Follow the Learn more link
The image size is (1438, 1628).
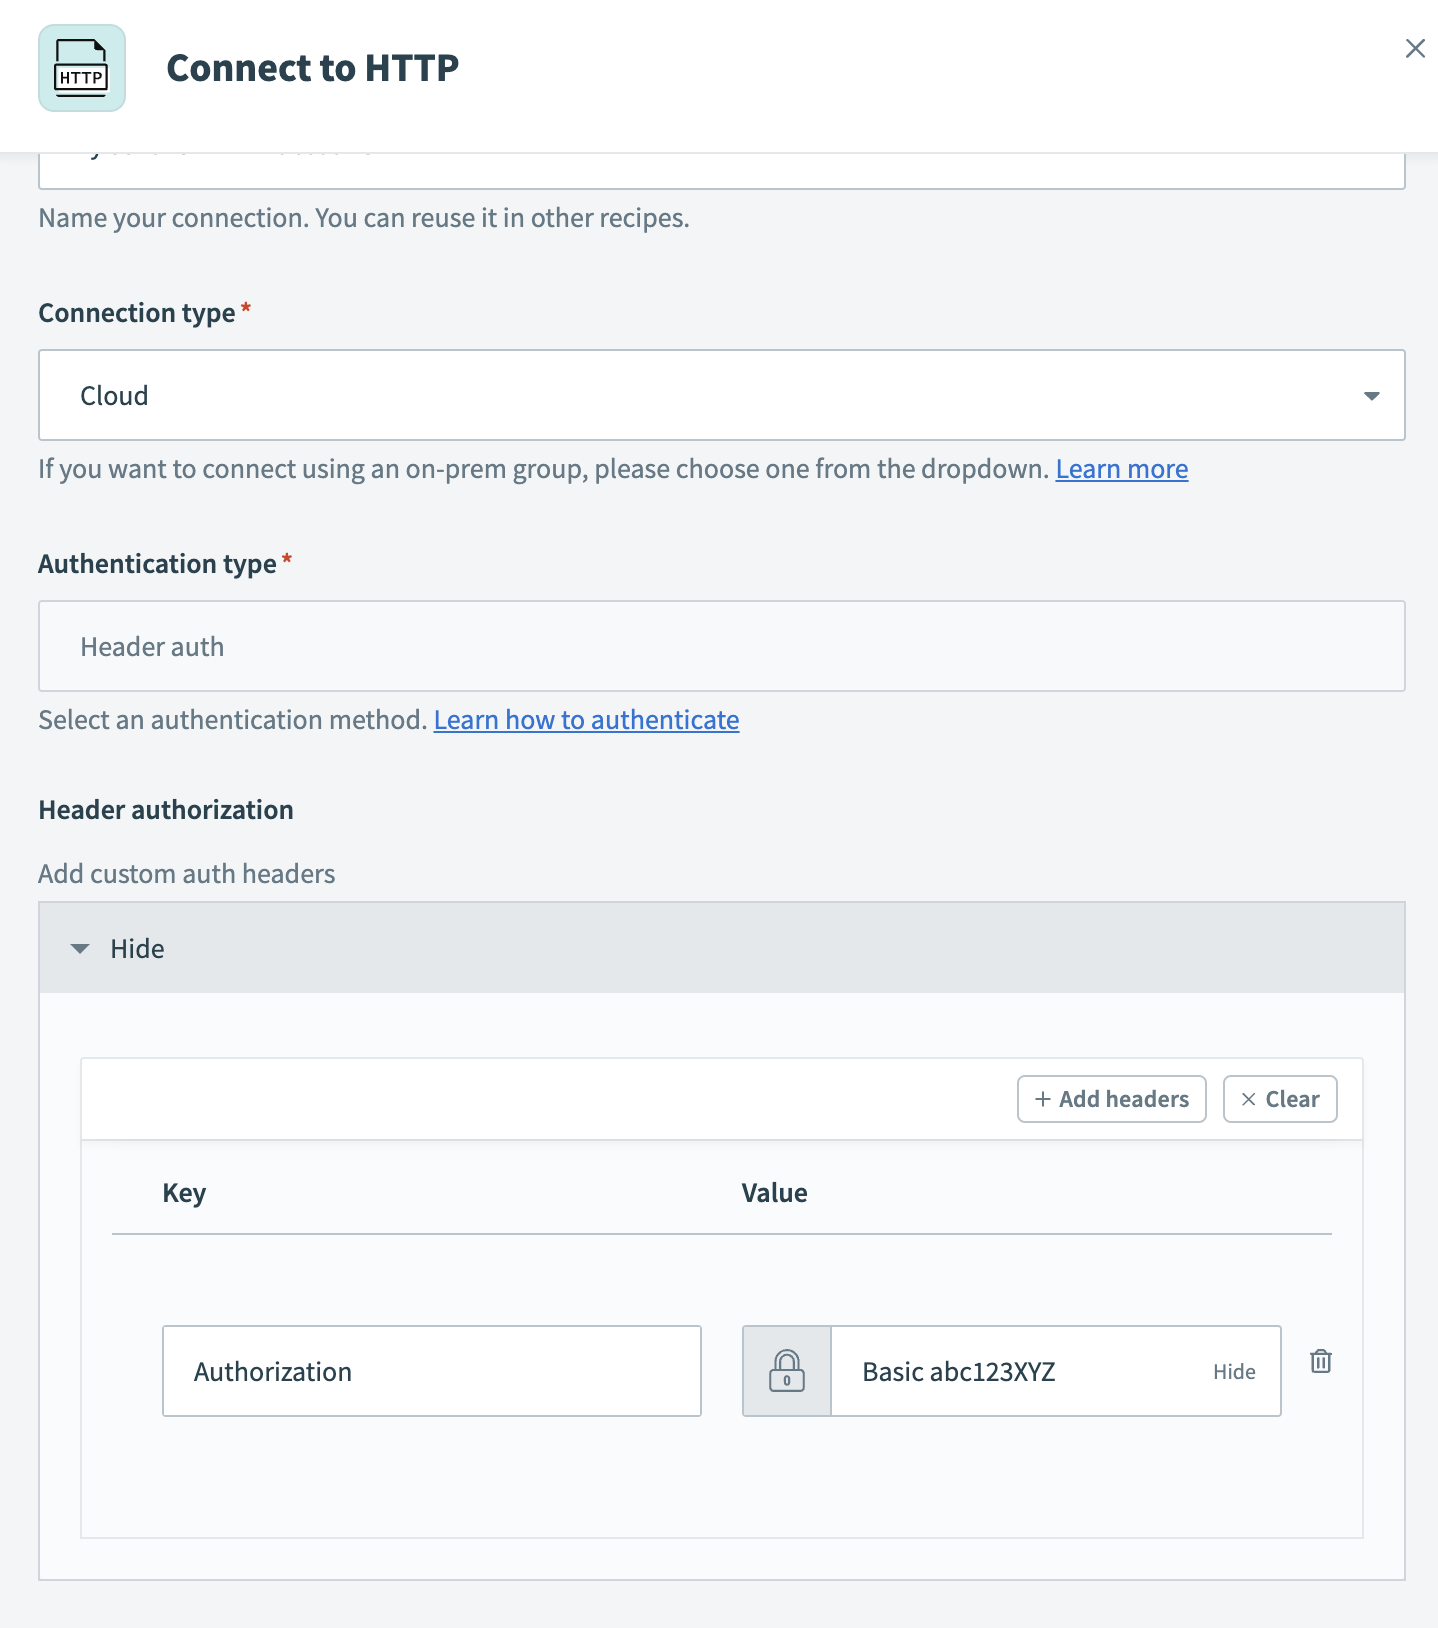[x=1121, y=468]
